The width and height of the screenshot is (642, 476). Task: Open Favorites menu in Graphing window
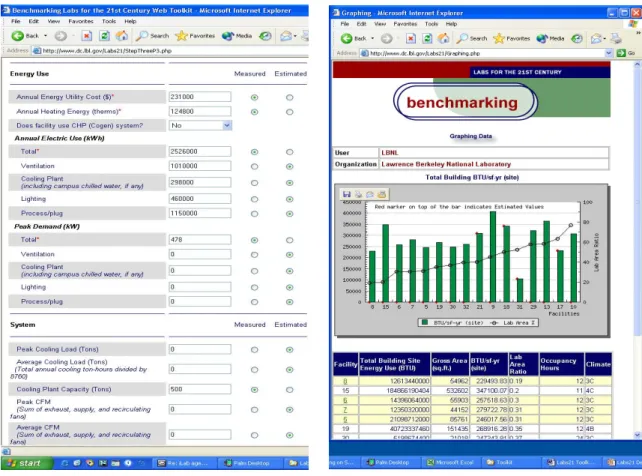click(x=405, y=24)
